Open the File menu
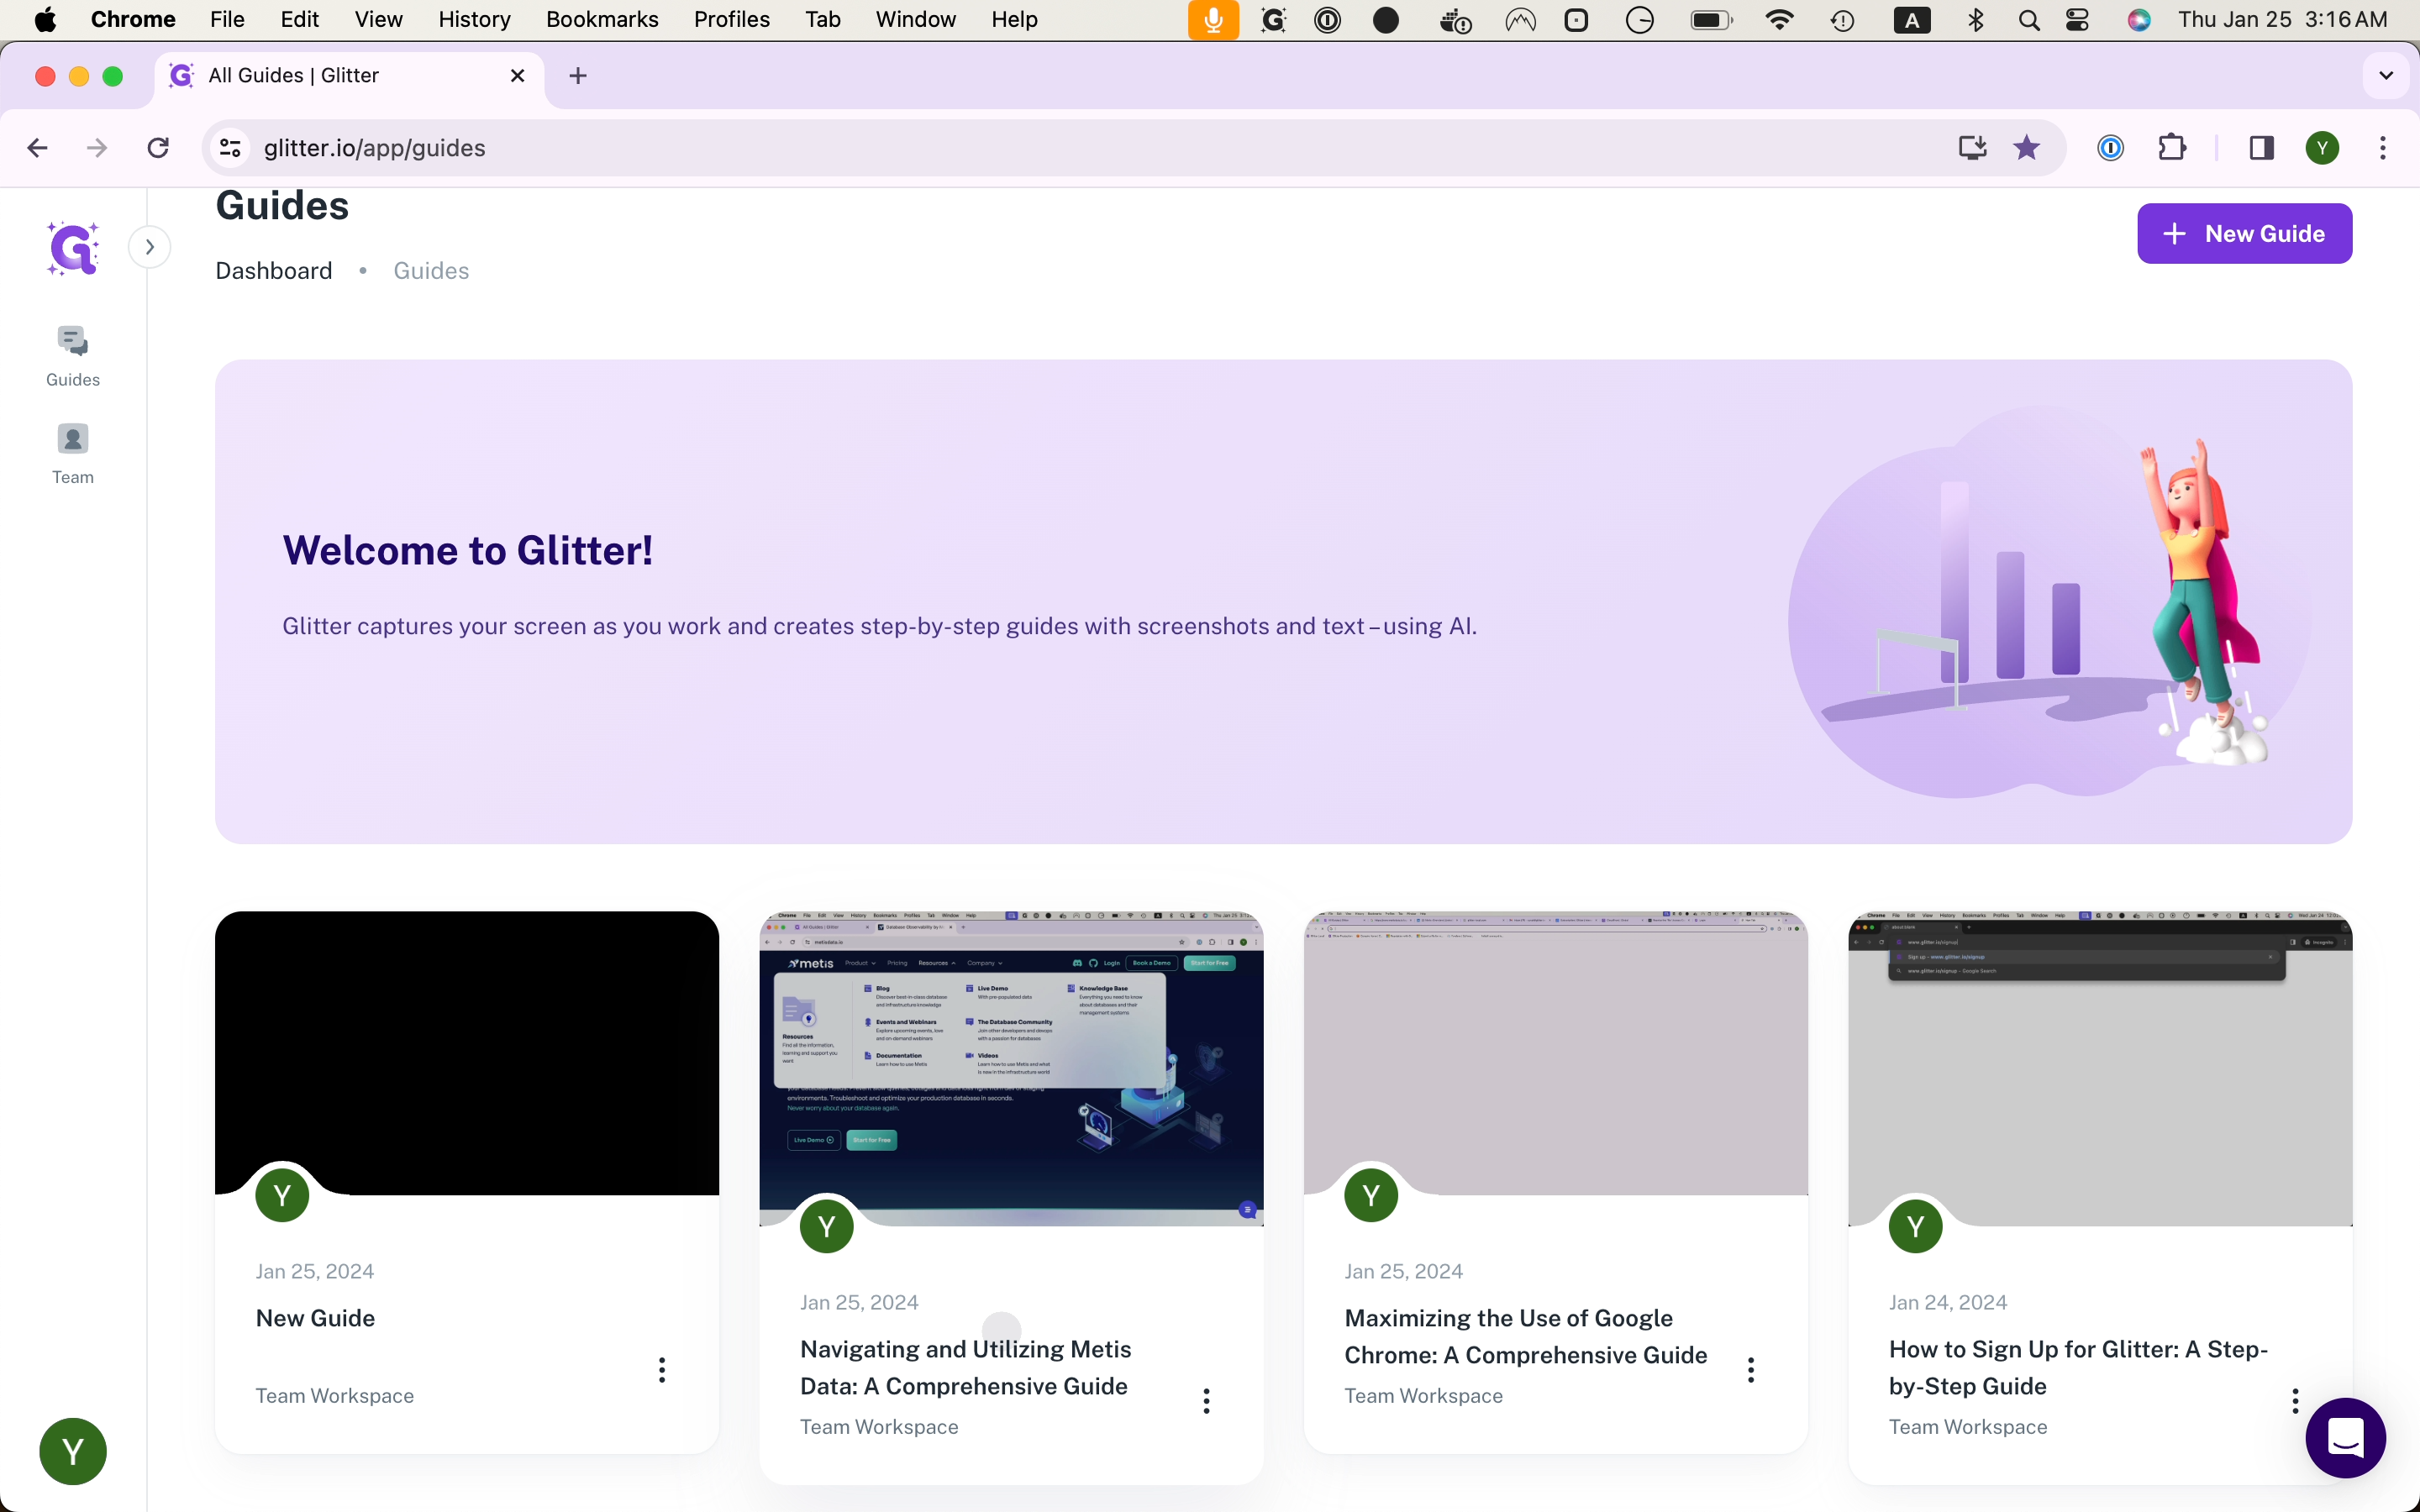The width and height of the screenshot is (2420, 1512). [227, 20]
